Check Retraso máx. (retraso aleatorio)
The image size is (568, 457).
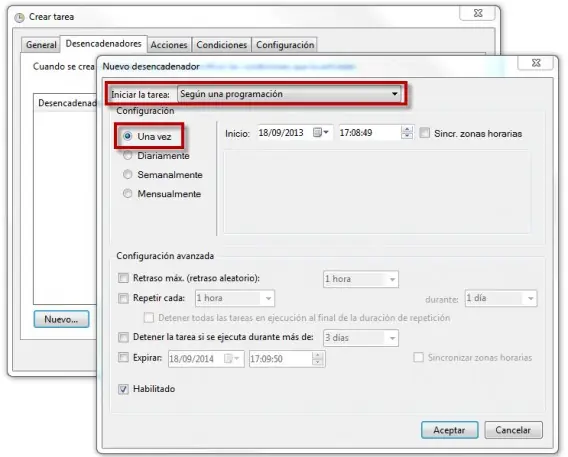(124, 278)
